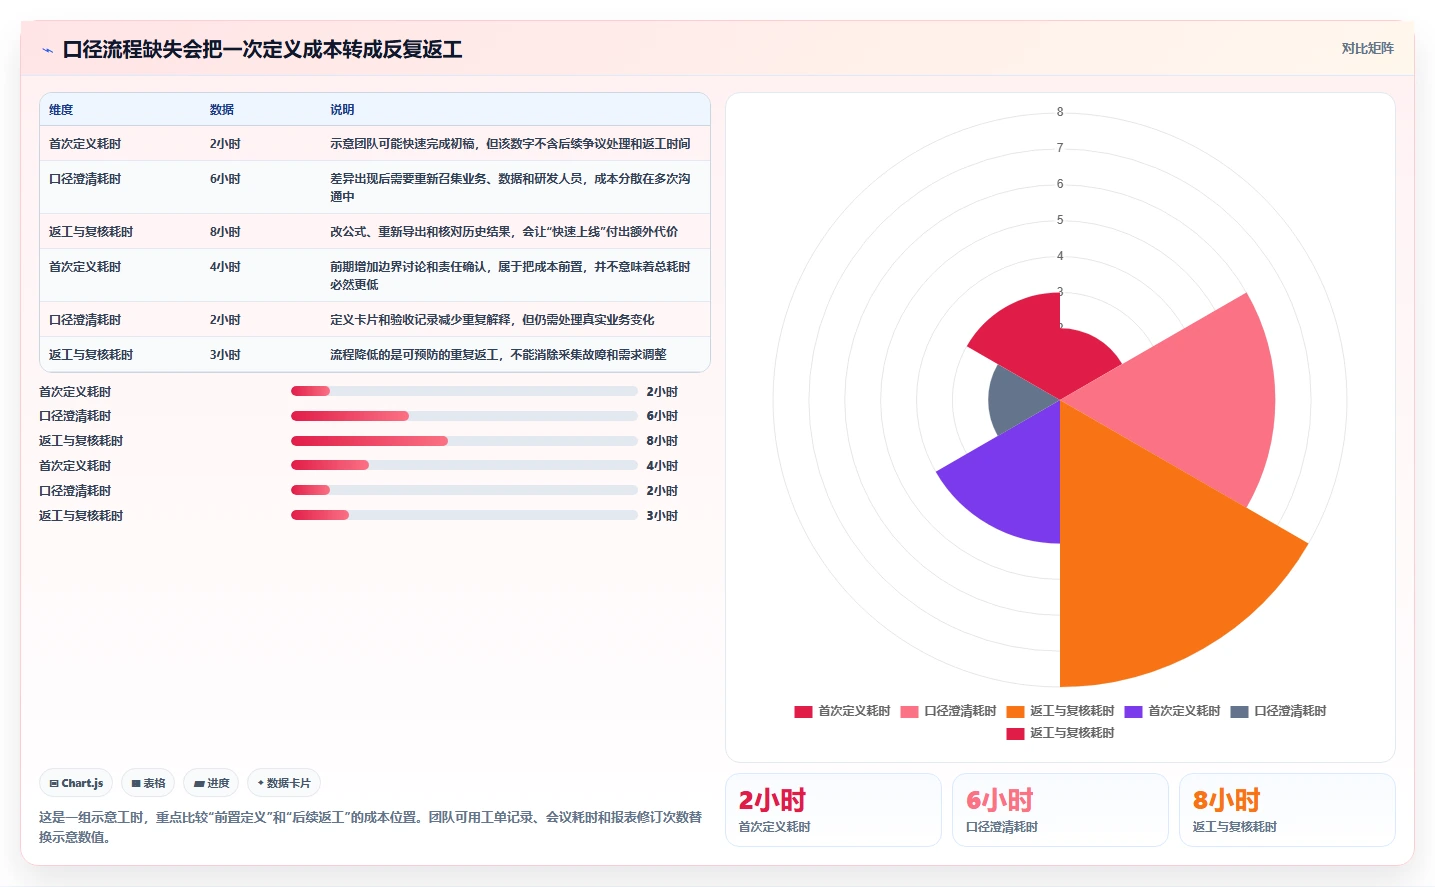Click the progress bar reading 6小时
1435x887 pixels.
pyautogui.click(x=464, y=416)
